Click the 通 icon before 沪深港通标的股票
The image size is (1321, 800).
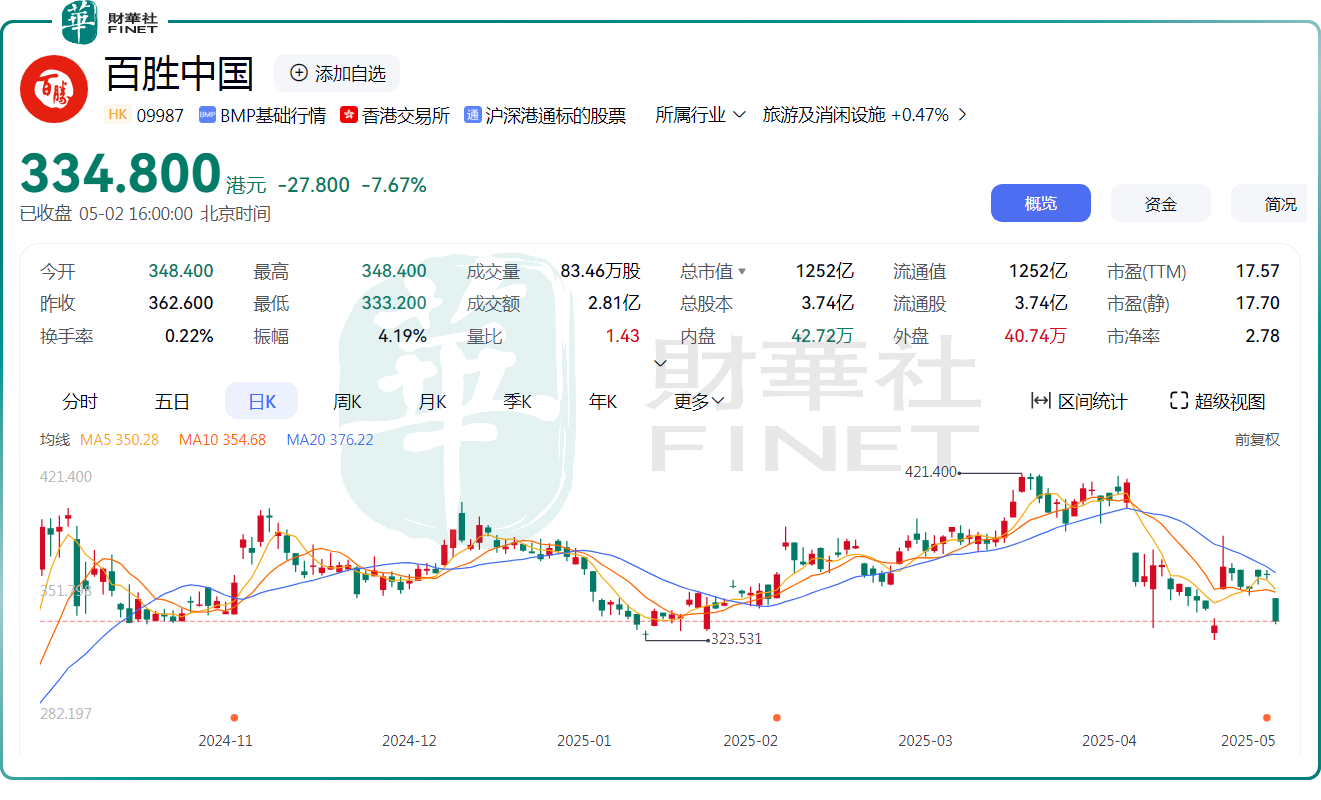(x=473, y=115)
